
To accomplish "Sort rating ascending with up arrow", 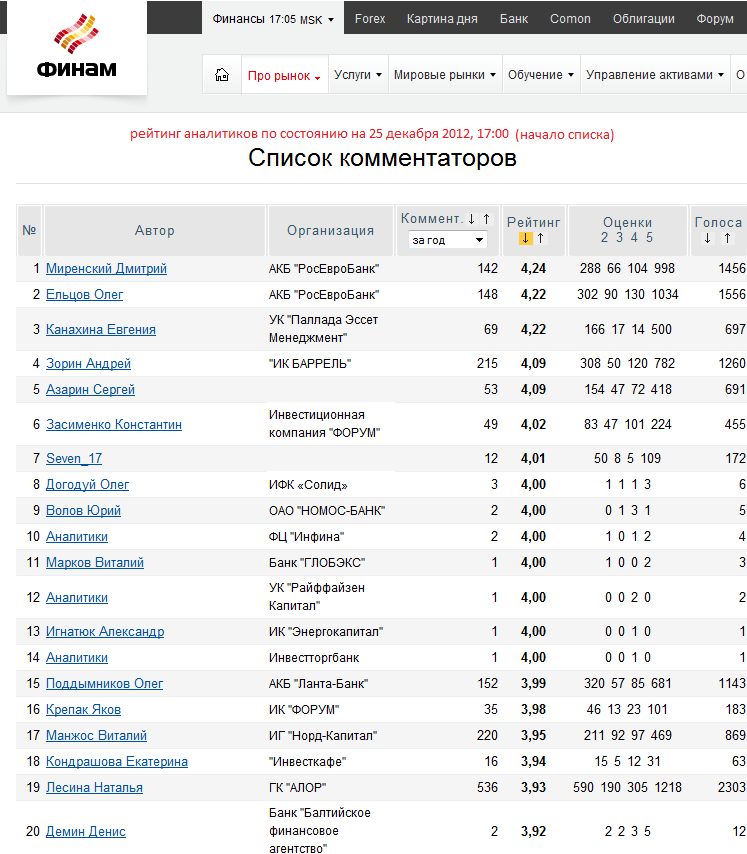I will pos(541,238).
